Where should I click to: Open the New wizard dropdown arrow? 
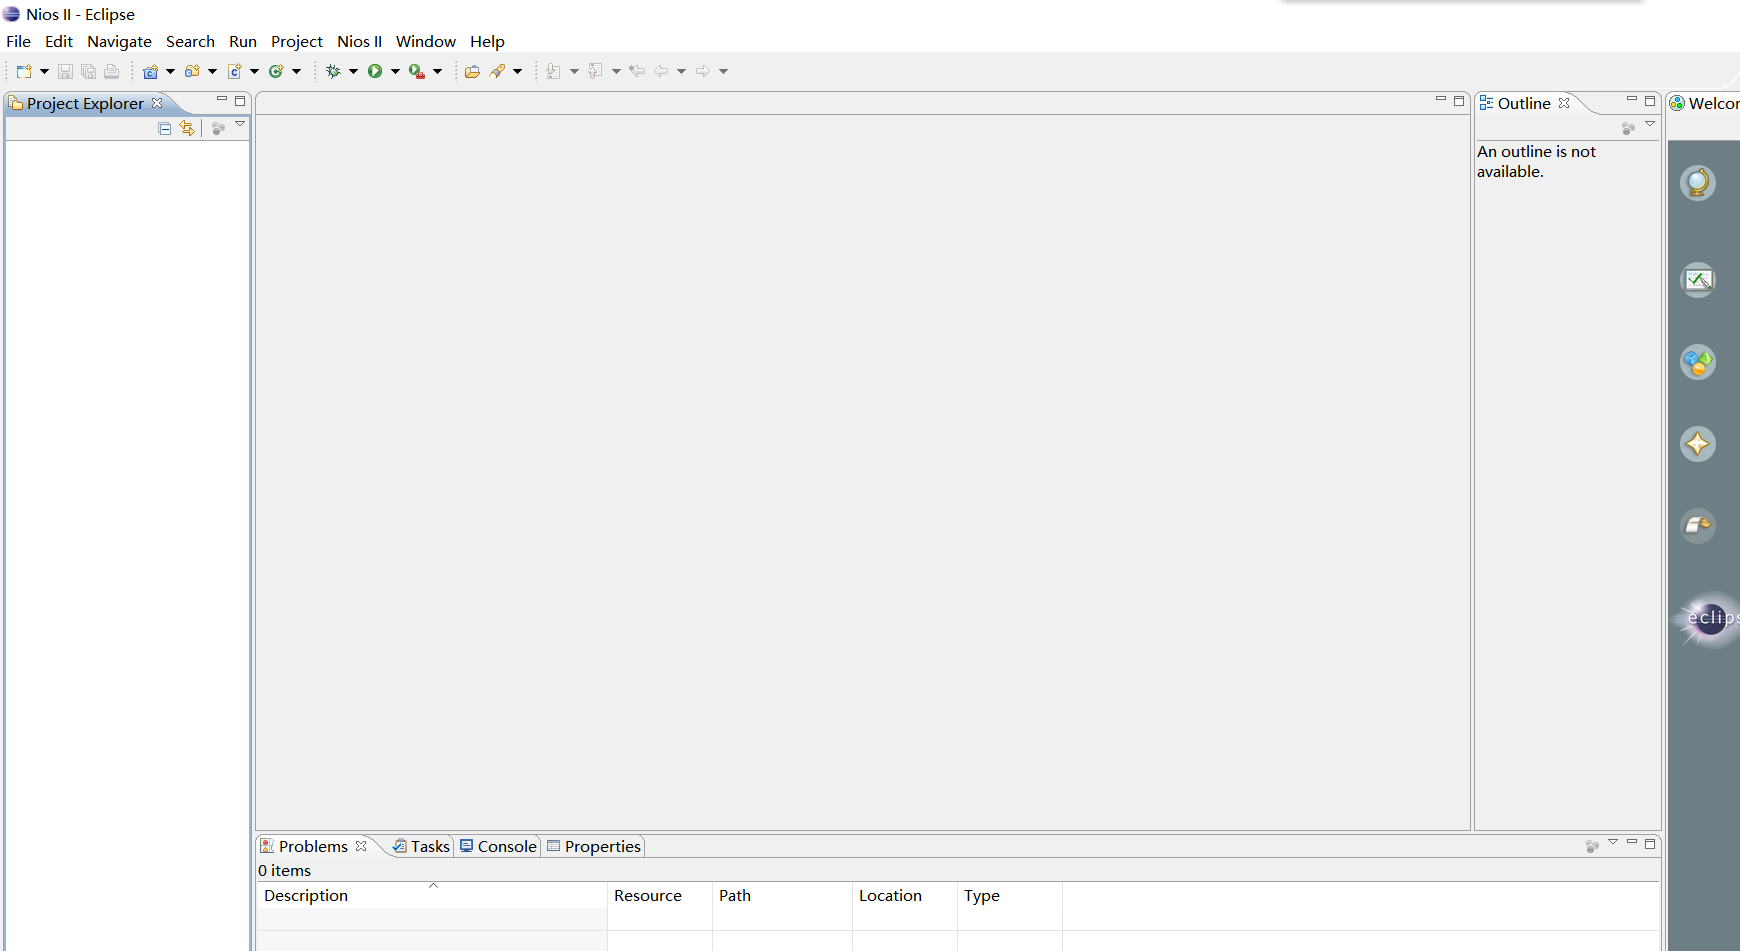tap(44, 71)
